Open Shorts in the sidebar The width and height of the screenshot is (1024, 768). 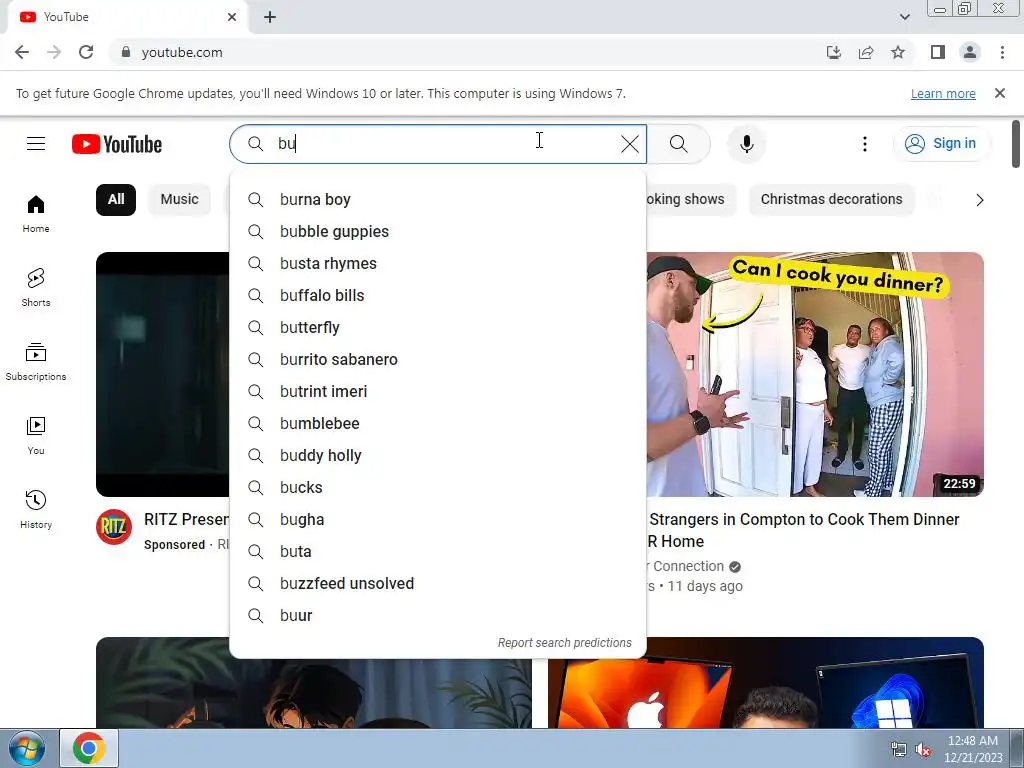click(36, 288)
